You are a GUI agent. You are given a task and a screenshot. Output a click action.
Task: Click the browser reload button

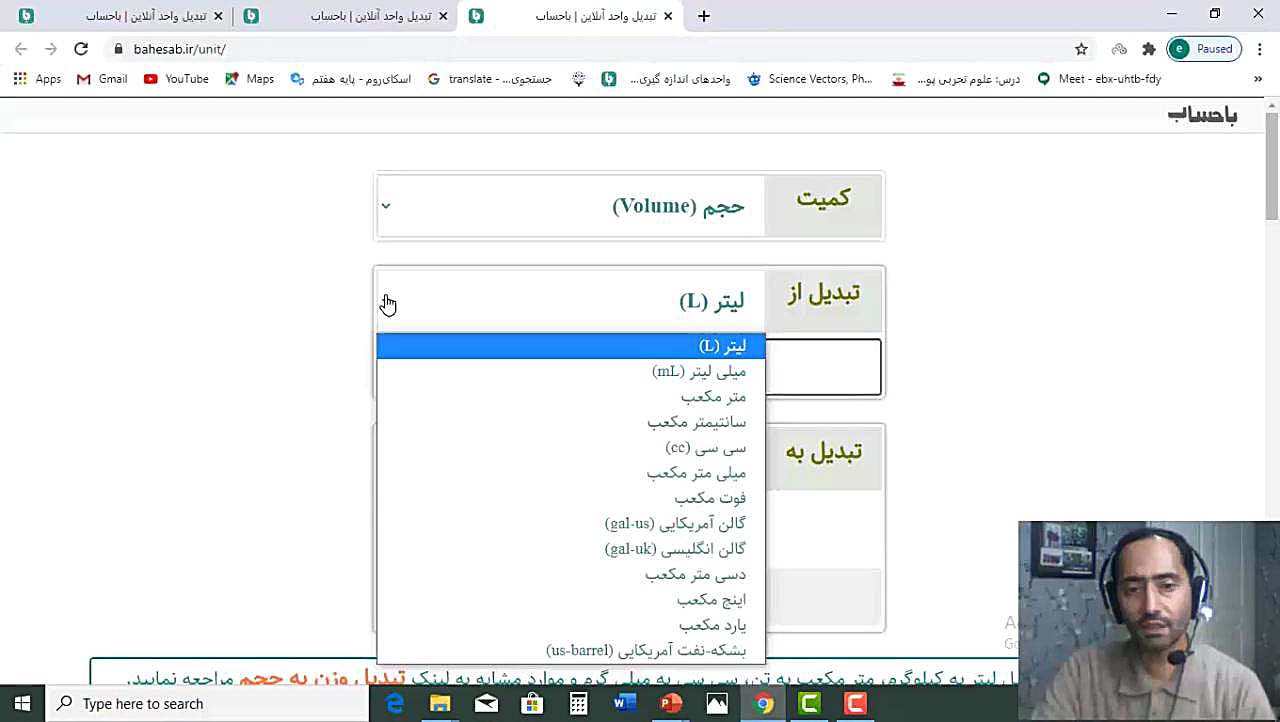pyautogui.click(x=81, y=49)
